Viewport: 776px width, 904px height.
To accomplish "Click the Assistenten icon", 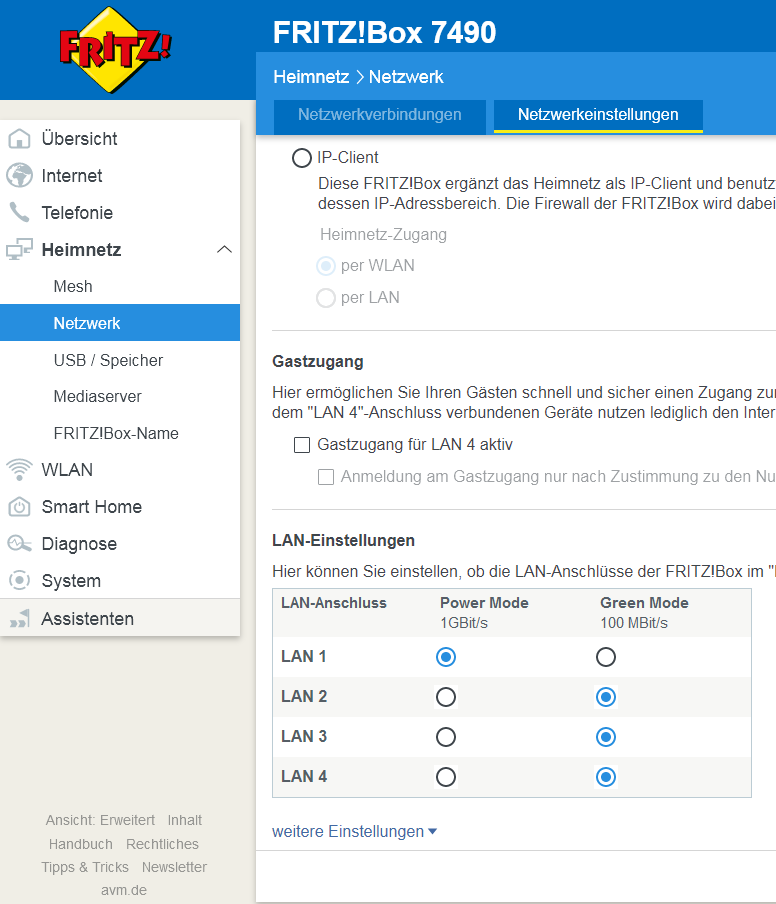I will (x=19, y=619).
